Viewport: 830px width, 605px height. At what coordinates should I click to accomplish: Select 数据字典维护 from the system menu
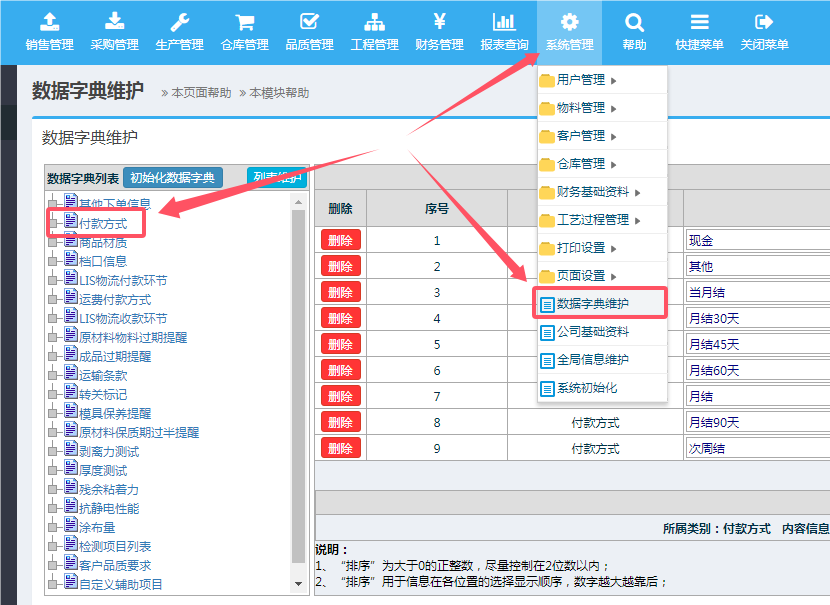click(592, 304)
